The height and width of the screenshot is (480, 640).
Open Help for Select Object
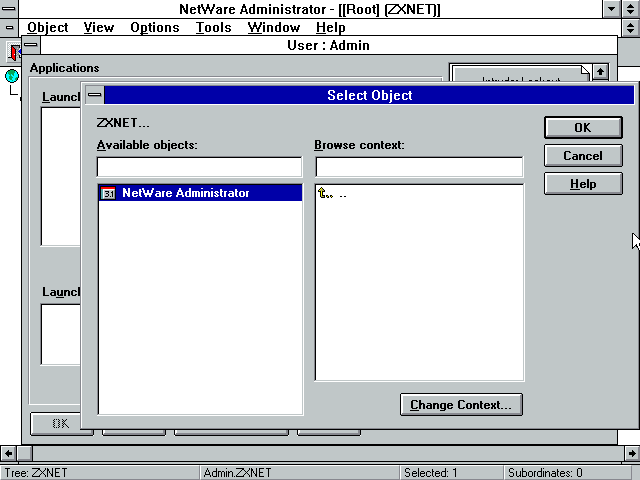pos(583,184)
